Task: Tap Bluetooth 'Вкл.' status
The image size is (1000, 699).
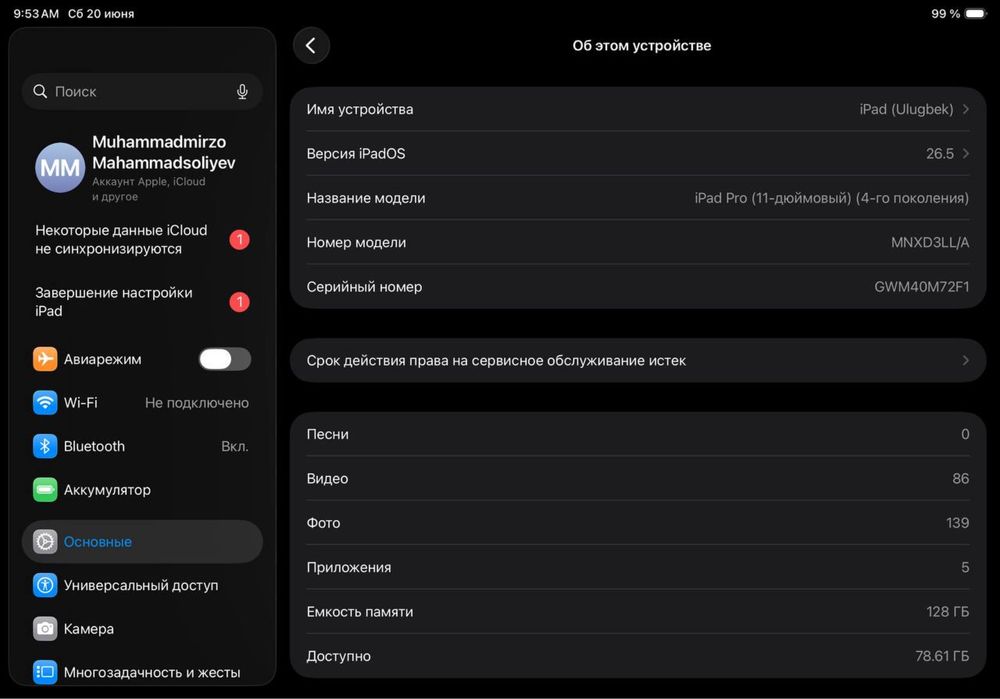Action: [x=235, y=446]
